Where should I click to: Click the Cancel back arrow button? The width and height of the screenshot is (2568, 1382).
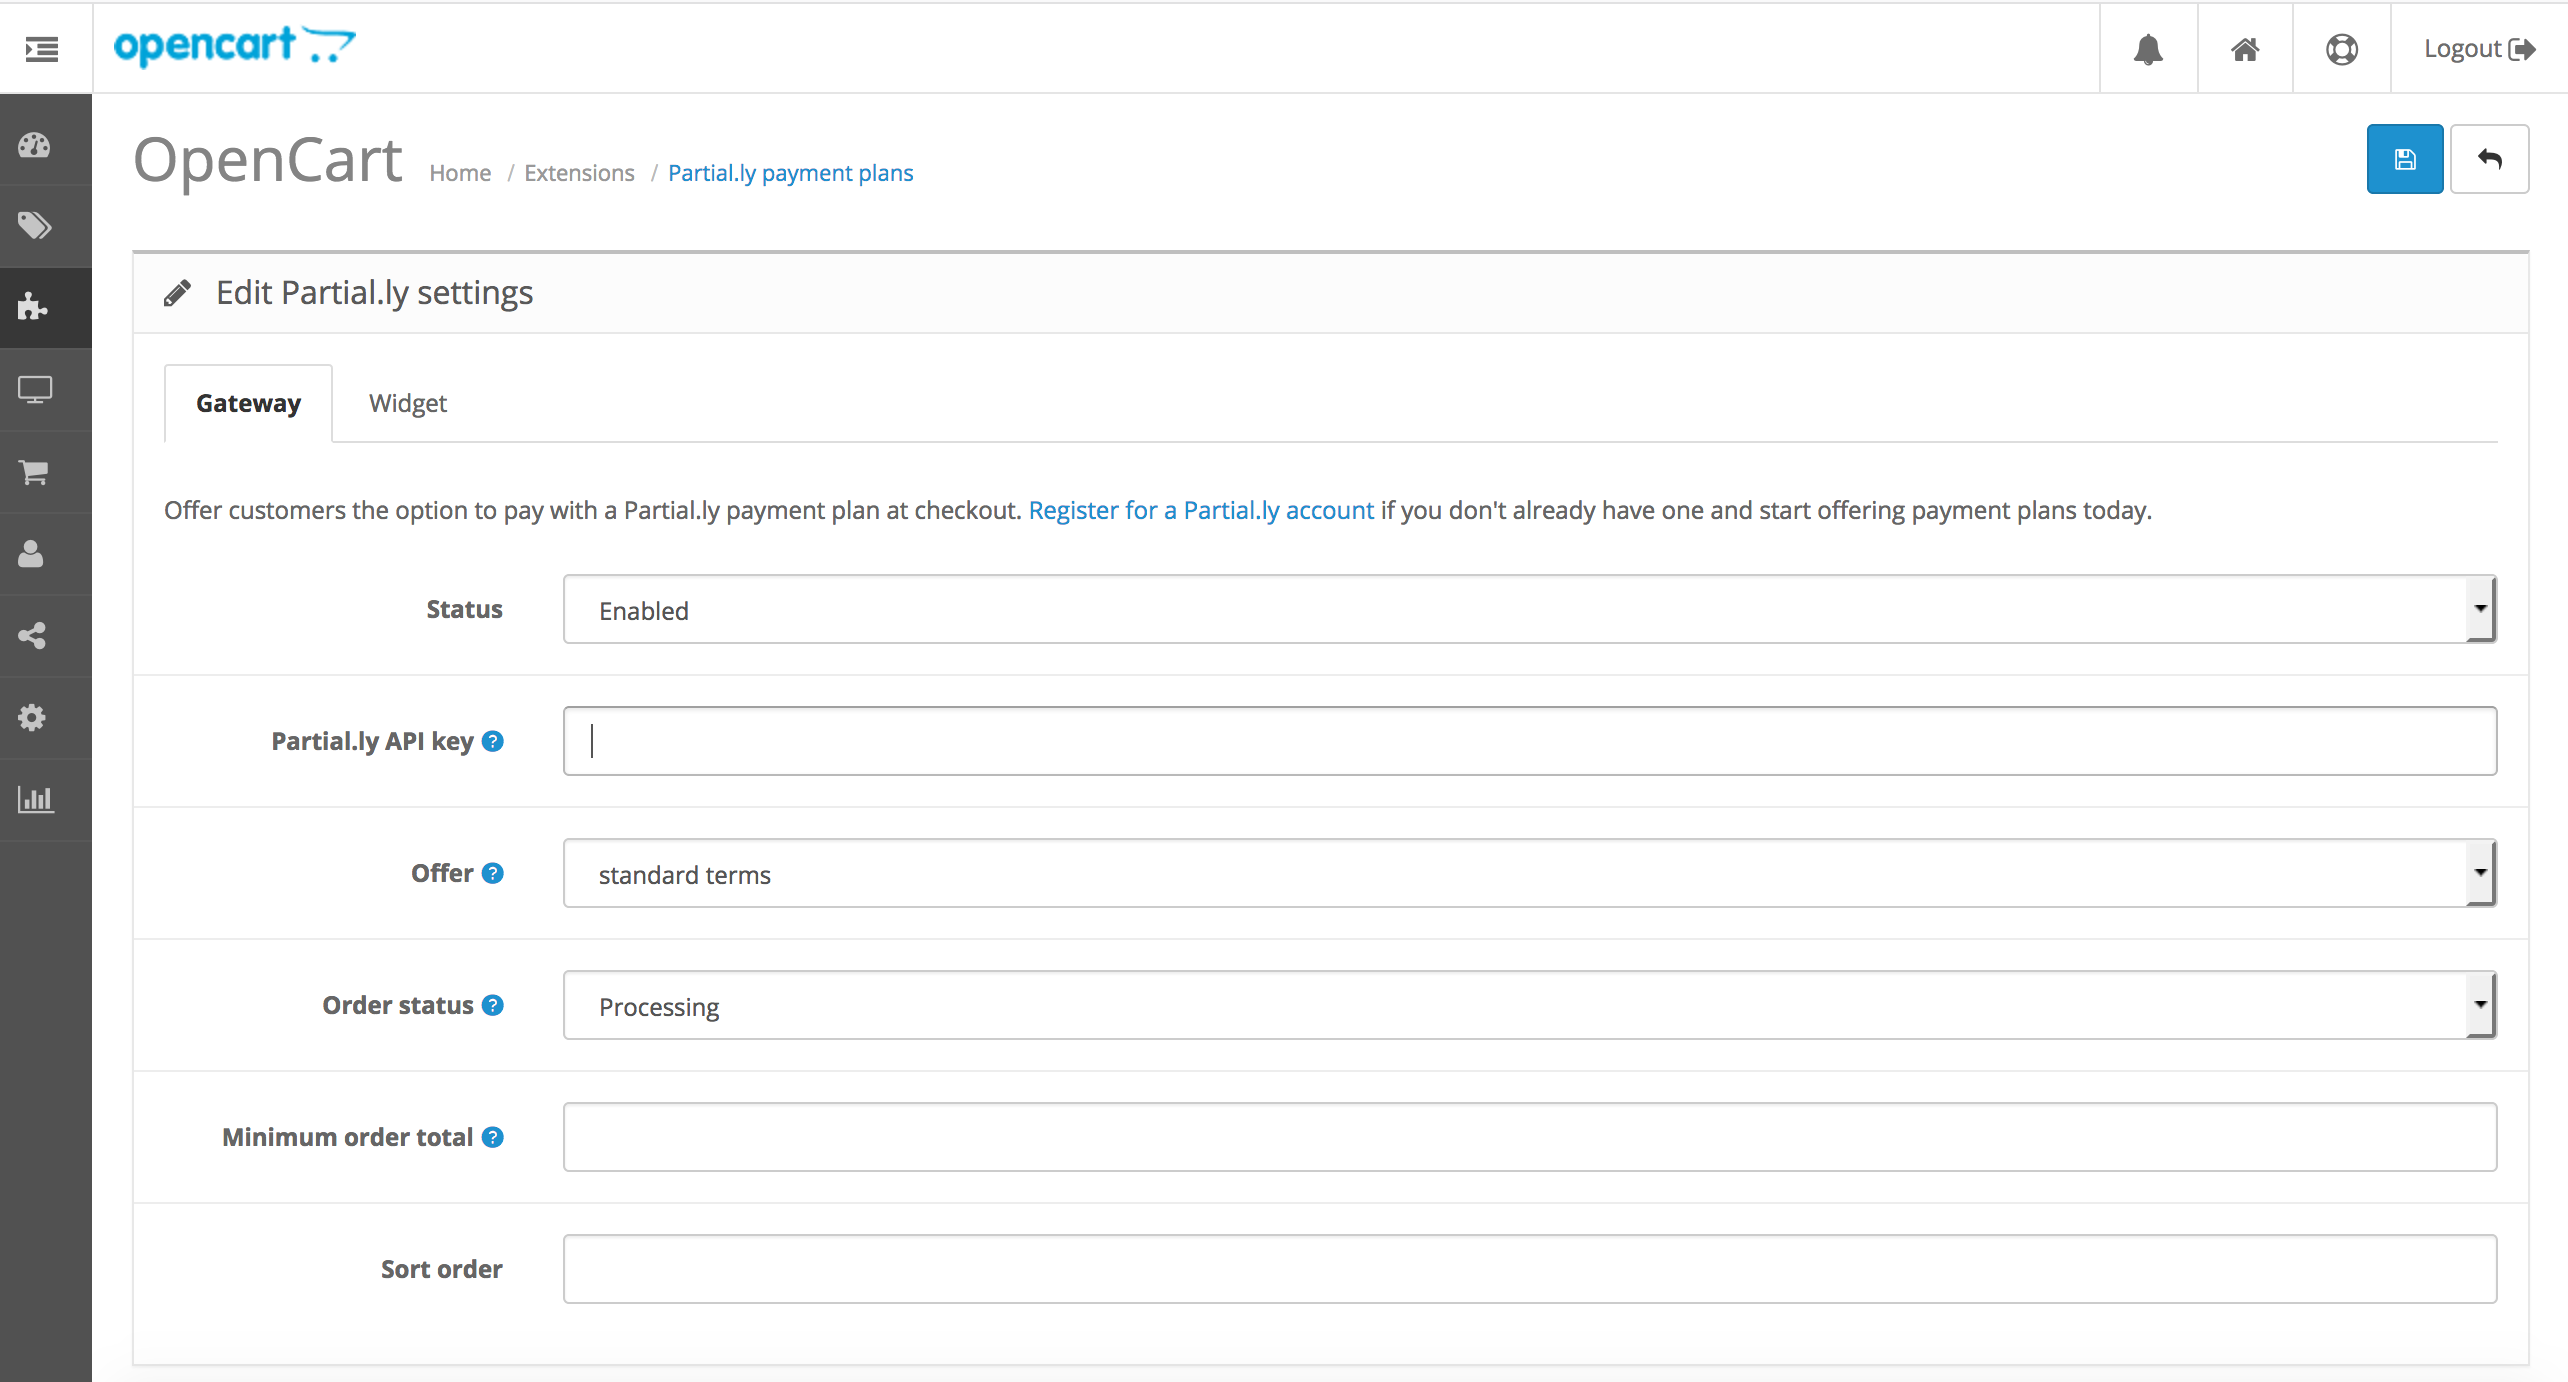[x=2490, y=159]
